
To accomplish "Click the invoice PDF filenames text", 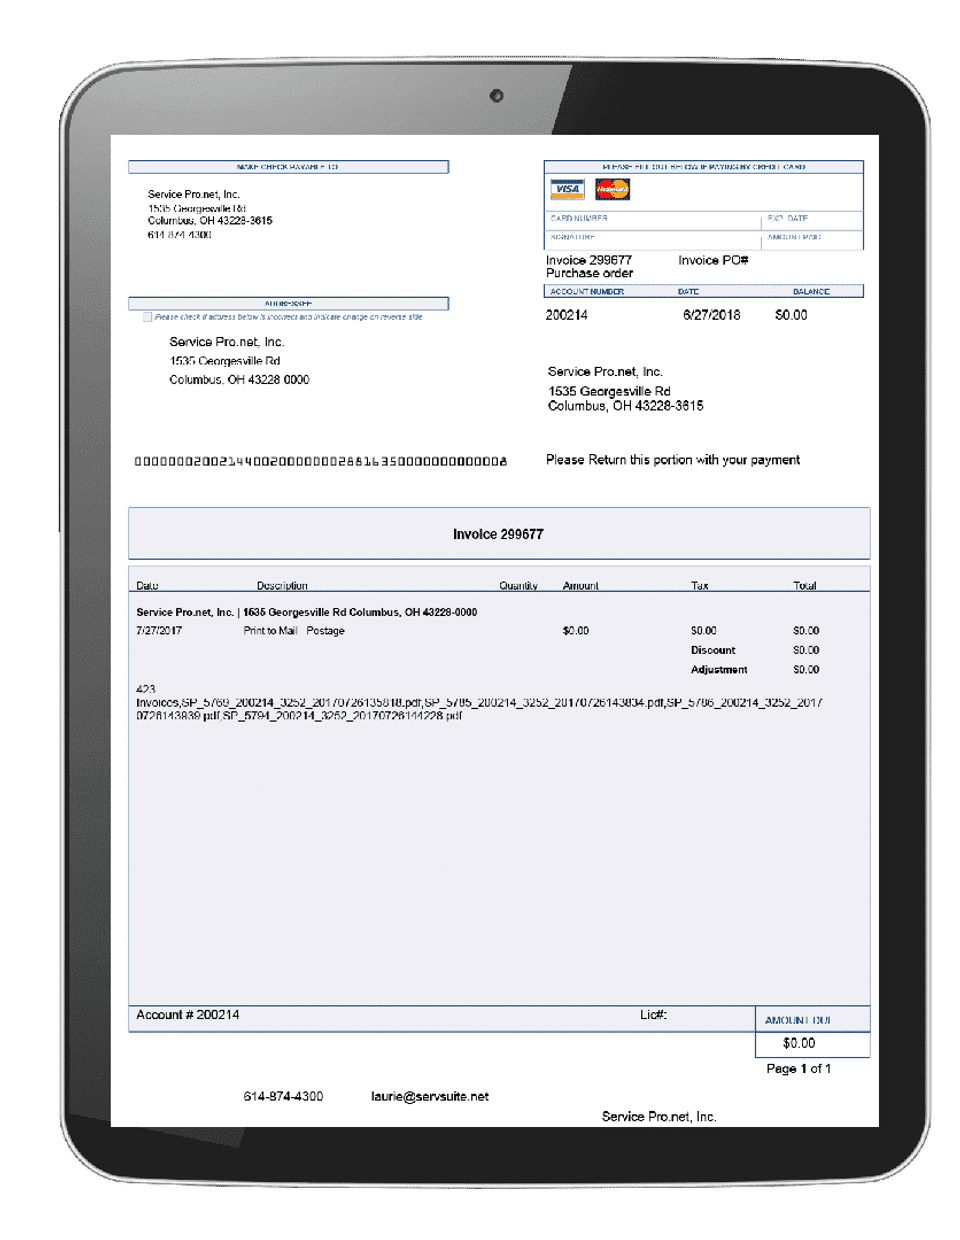I will point(479,709).
